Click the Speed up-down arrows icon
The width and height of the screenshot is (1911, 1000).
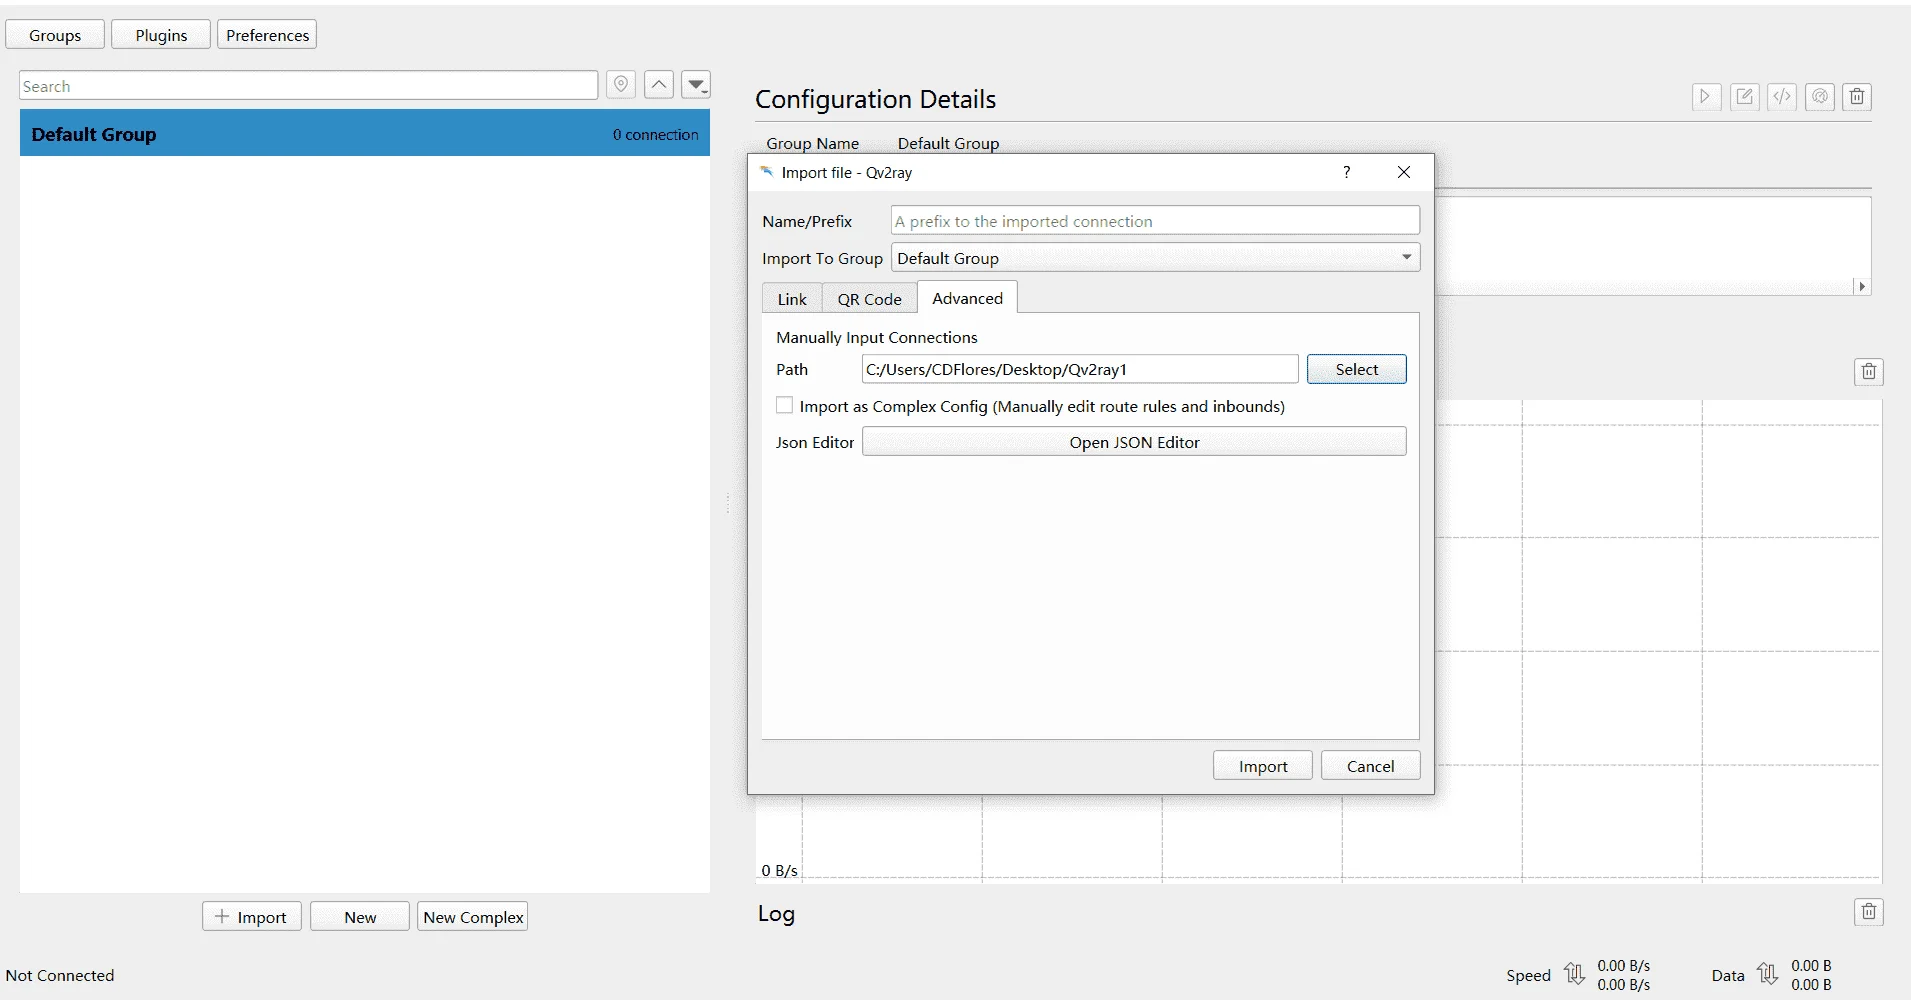[x=1574, y=974]
